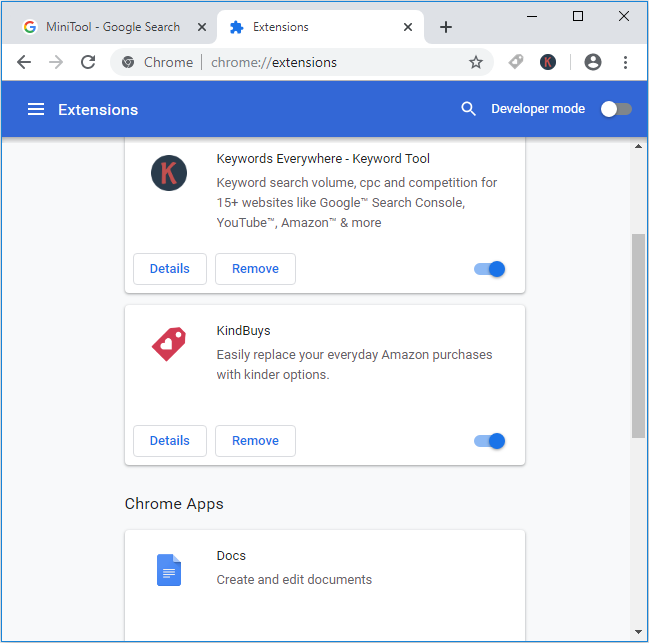Remove the Keywords Everywhere extension

click(x=255, y=269)
